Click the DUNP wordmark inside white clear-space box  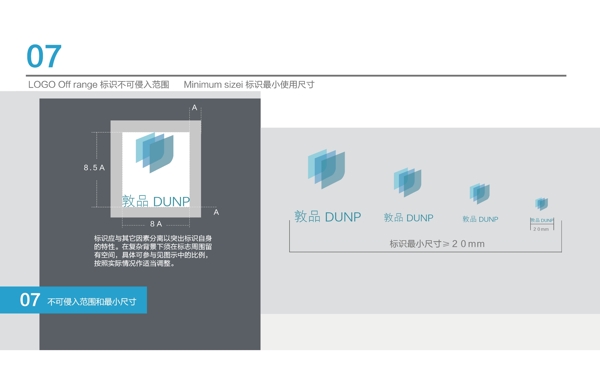click(x=156, y=201)
